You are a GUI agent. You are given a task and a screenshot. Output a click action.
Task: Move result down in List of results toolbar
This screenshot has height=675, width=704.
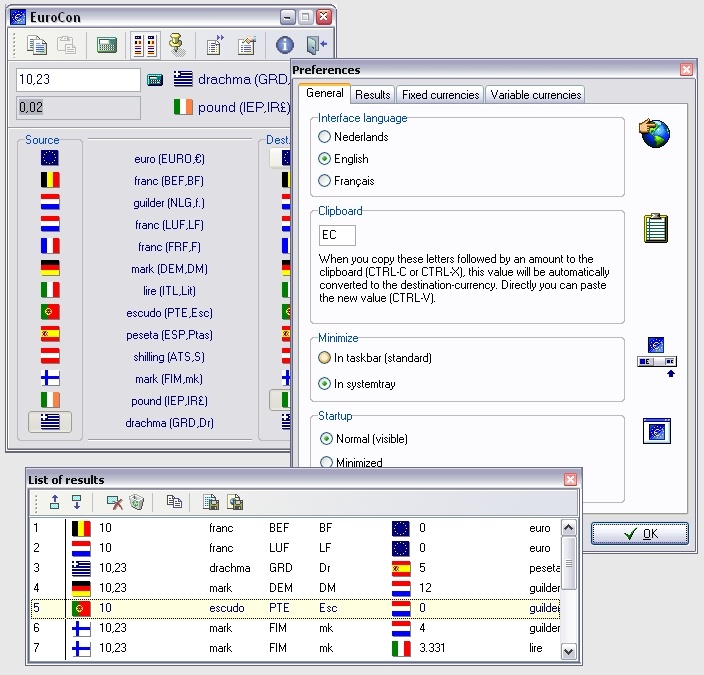tap(77, 502)
